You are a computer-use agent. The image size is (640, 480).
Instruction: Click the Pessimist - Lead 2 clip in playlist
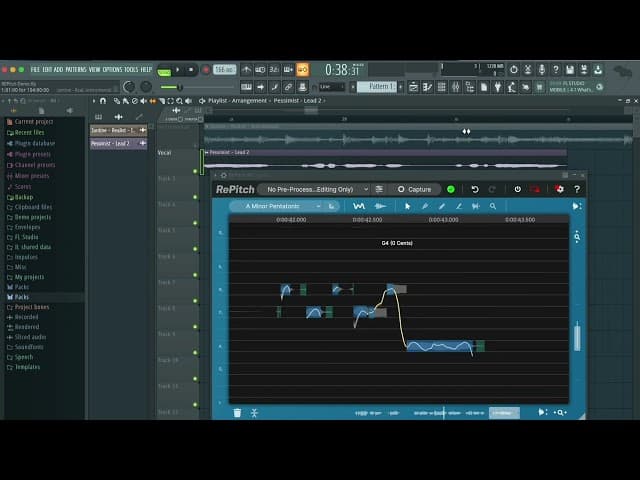(385, 159)
